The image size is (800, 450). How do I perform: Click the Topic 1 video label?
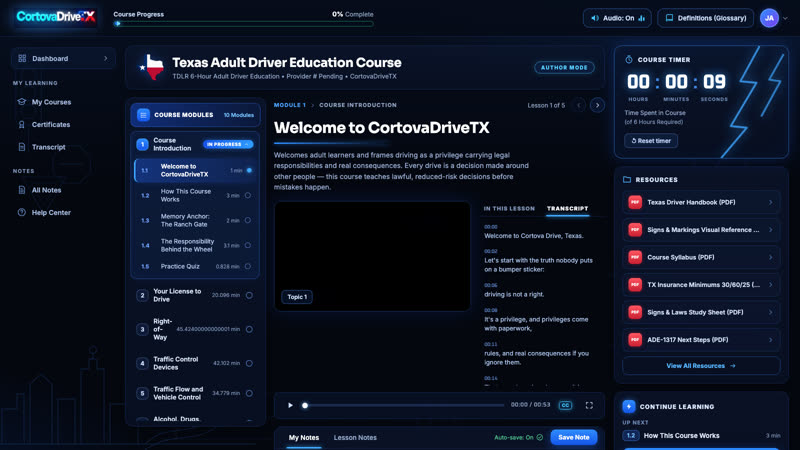[297, 297]
